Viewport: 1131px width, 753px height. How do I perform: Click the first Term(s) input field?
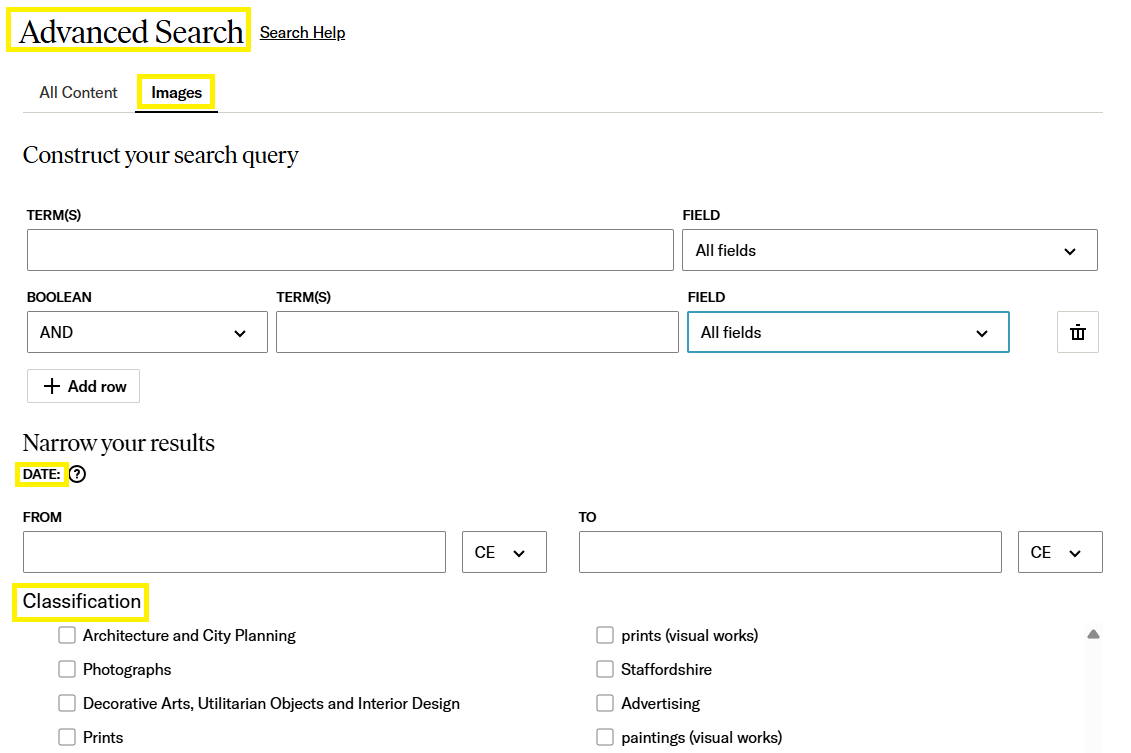(x=350, y=251)
